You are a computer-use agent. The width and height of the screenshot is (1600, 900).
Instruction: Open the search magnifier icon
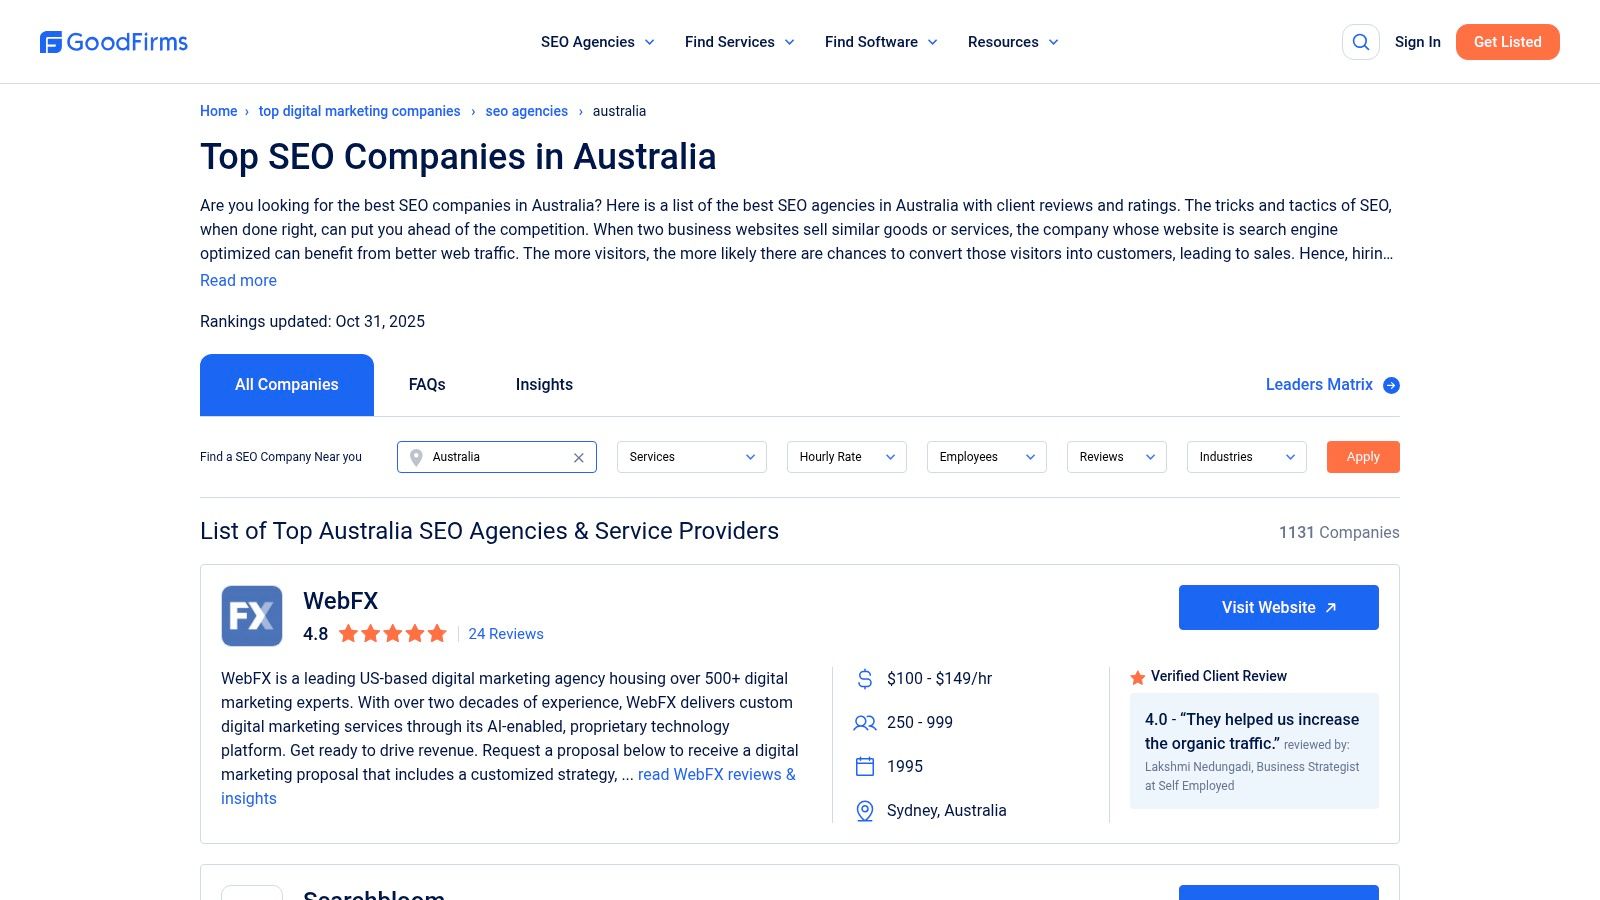coord(1360,42)
